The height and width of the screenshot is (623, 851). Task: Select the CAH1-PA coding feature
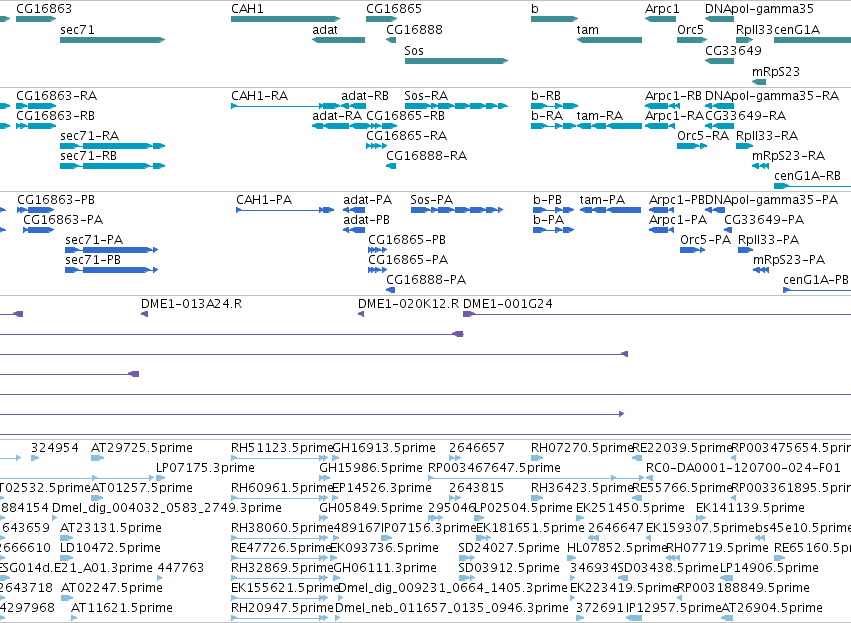point(285,210)
